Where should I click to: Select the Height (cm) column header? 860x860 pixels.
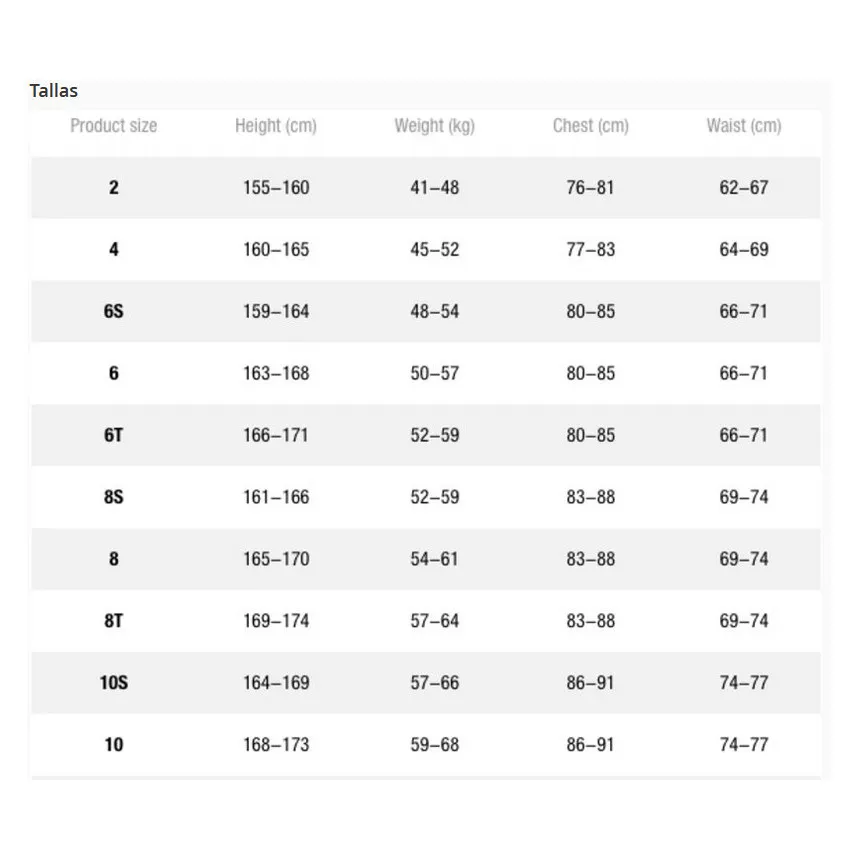pos(276,126)
